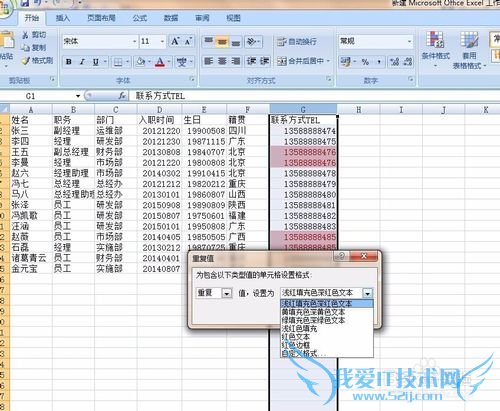
Task: Switch to the 页面布局 tab
Action: coord(101,18)
